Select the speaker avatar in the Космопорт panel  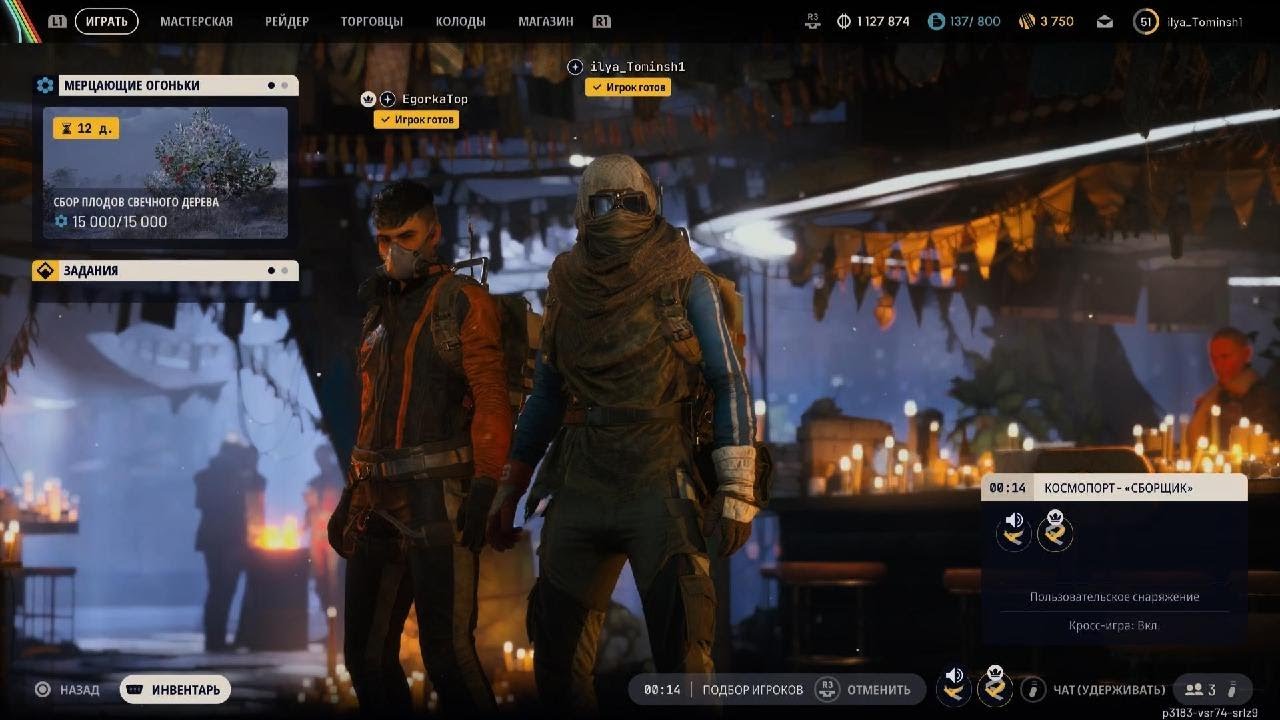[1014, 532]
